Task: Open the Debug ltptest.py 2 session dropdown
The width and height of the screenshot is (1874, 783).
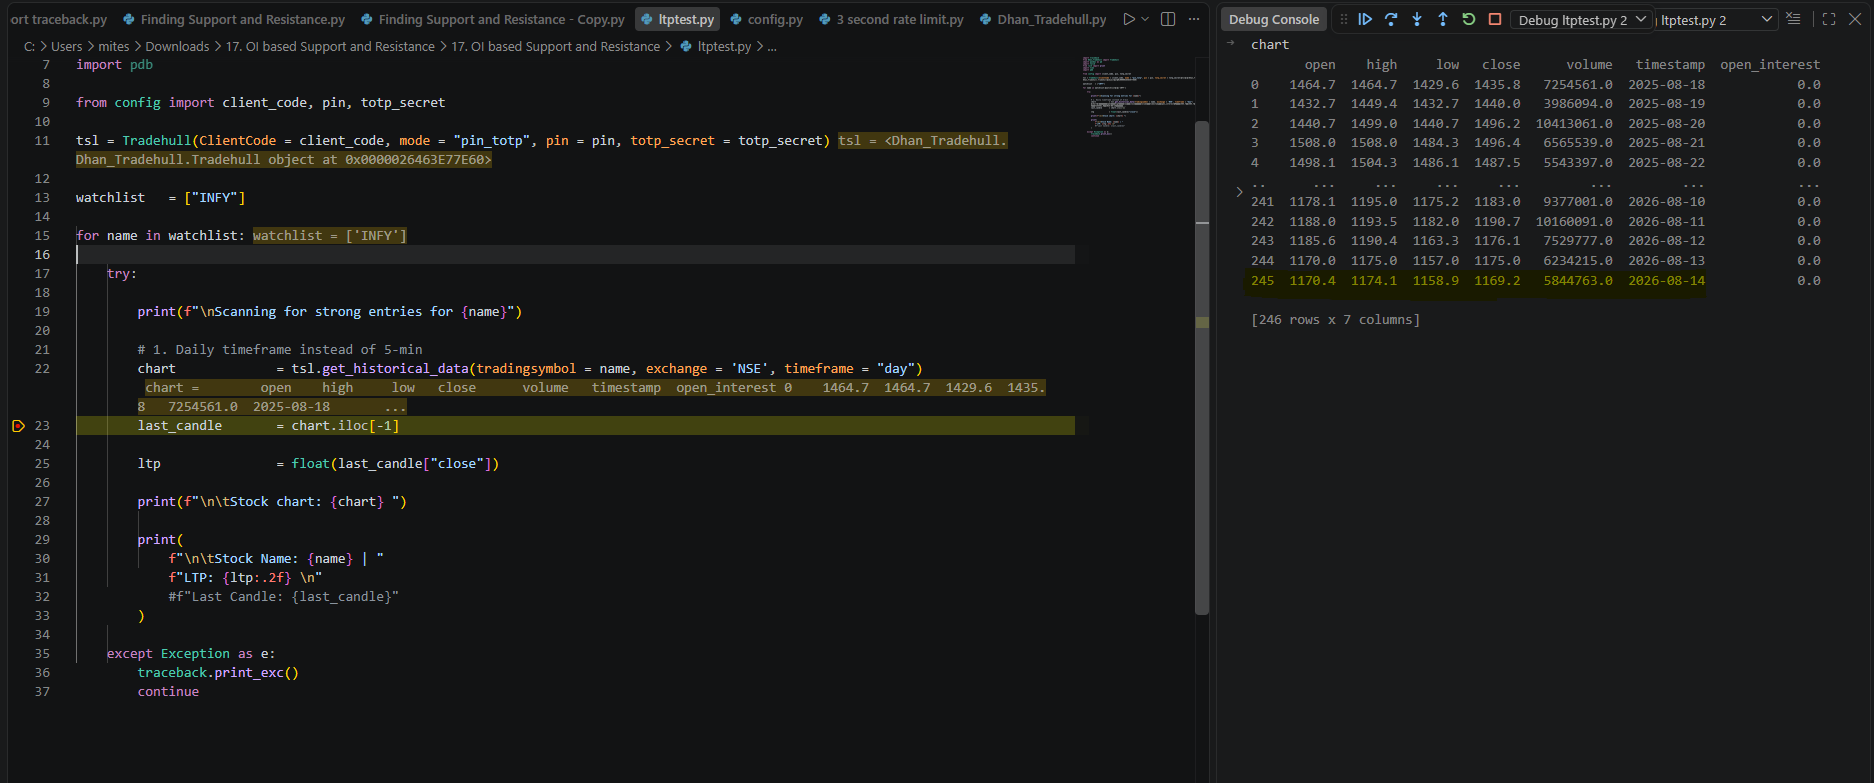Action: point(1582,20)
